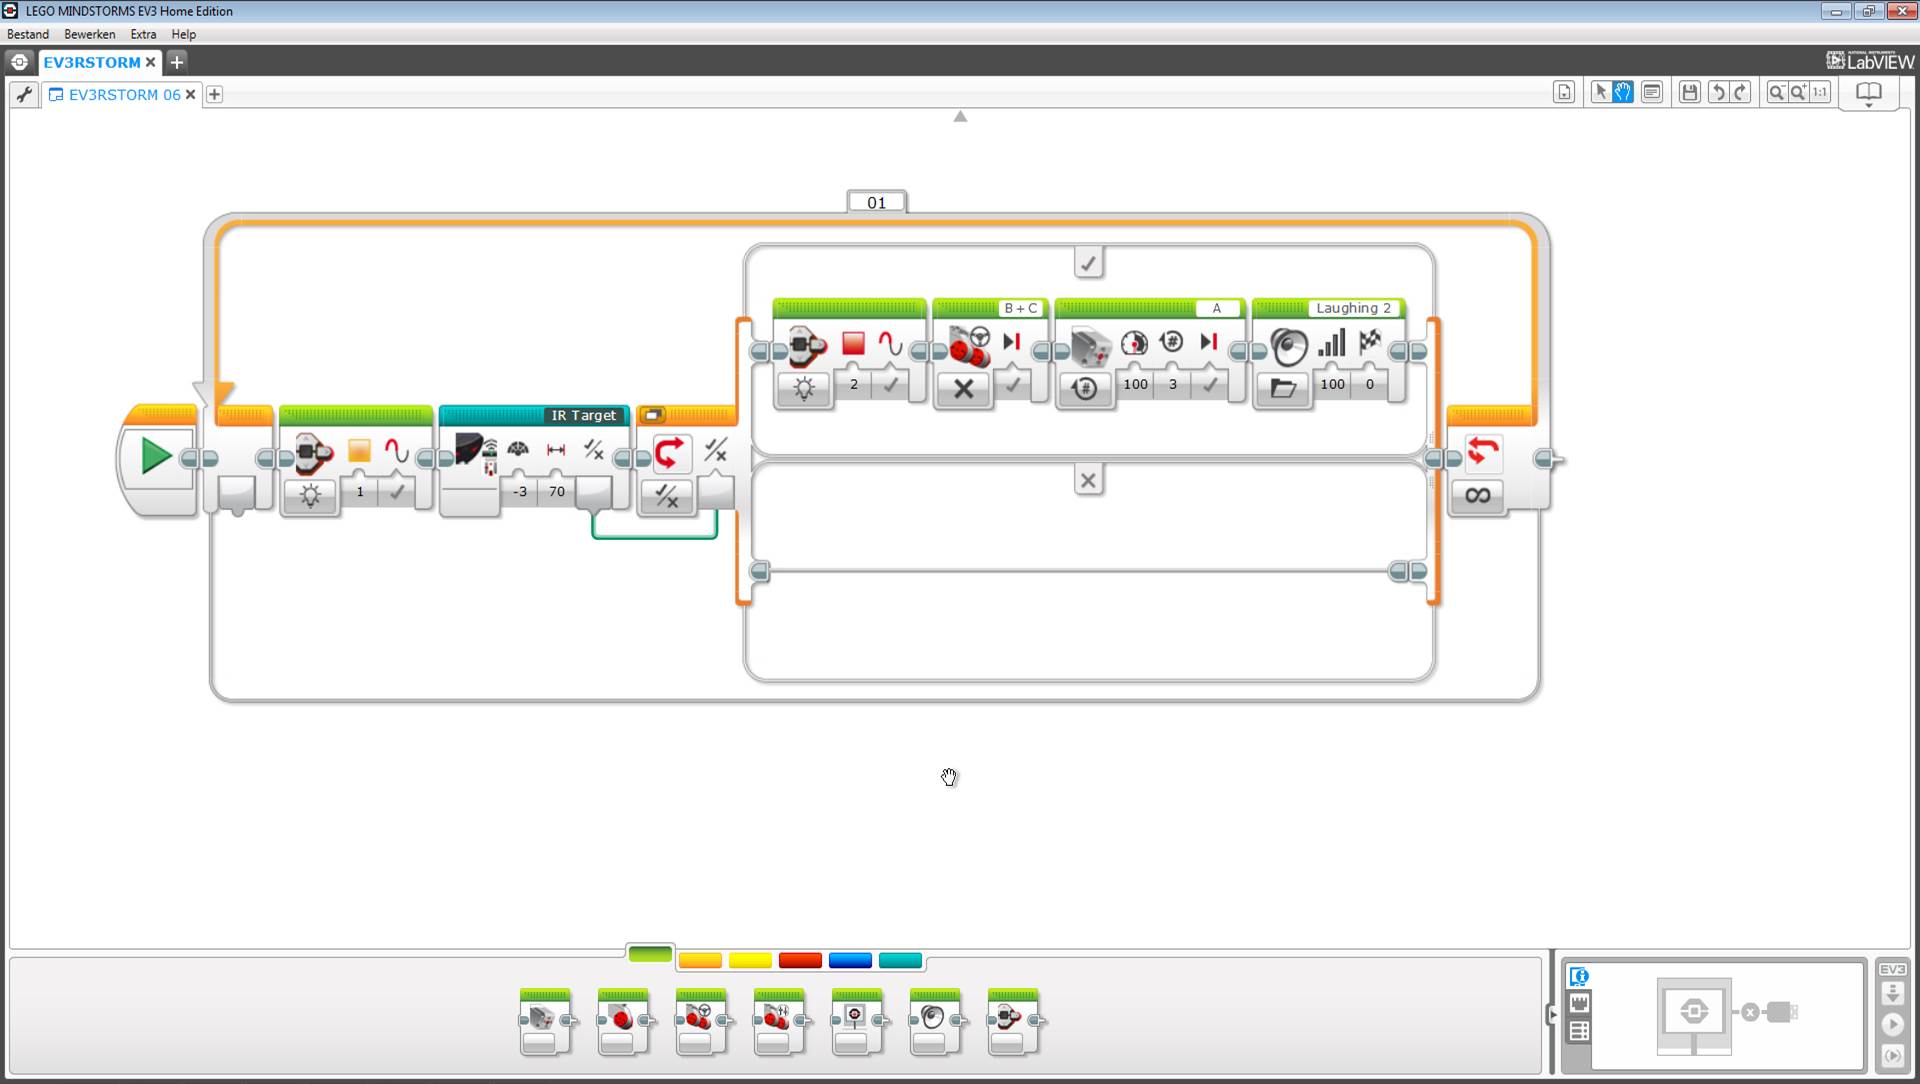Toggle switch to tabbed view
1920x1084 pixels.
pos(653,415)
